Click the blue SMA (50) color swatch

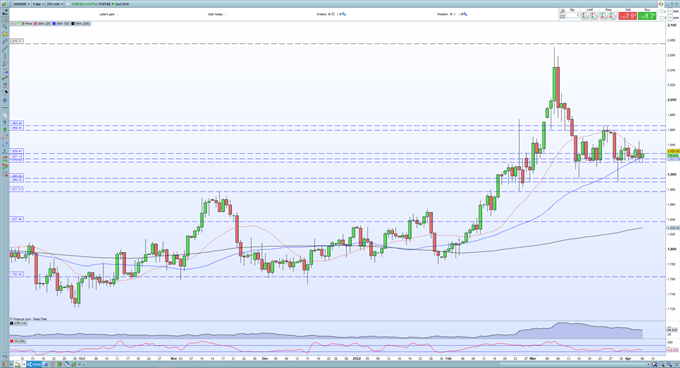[x=54, y=24]
